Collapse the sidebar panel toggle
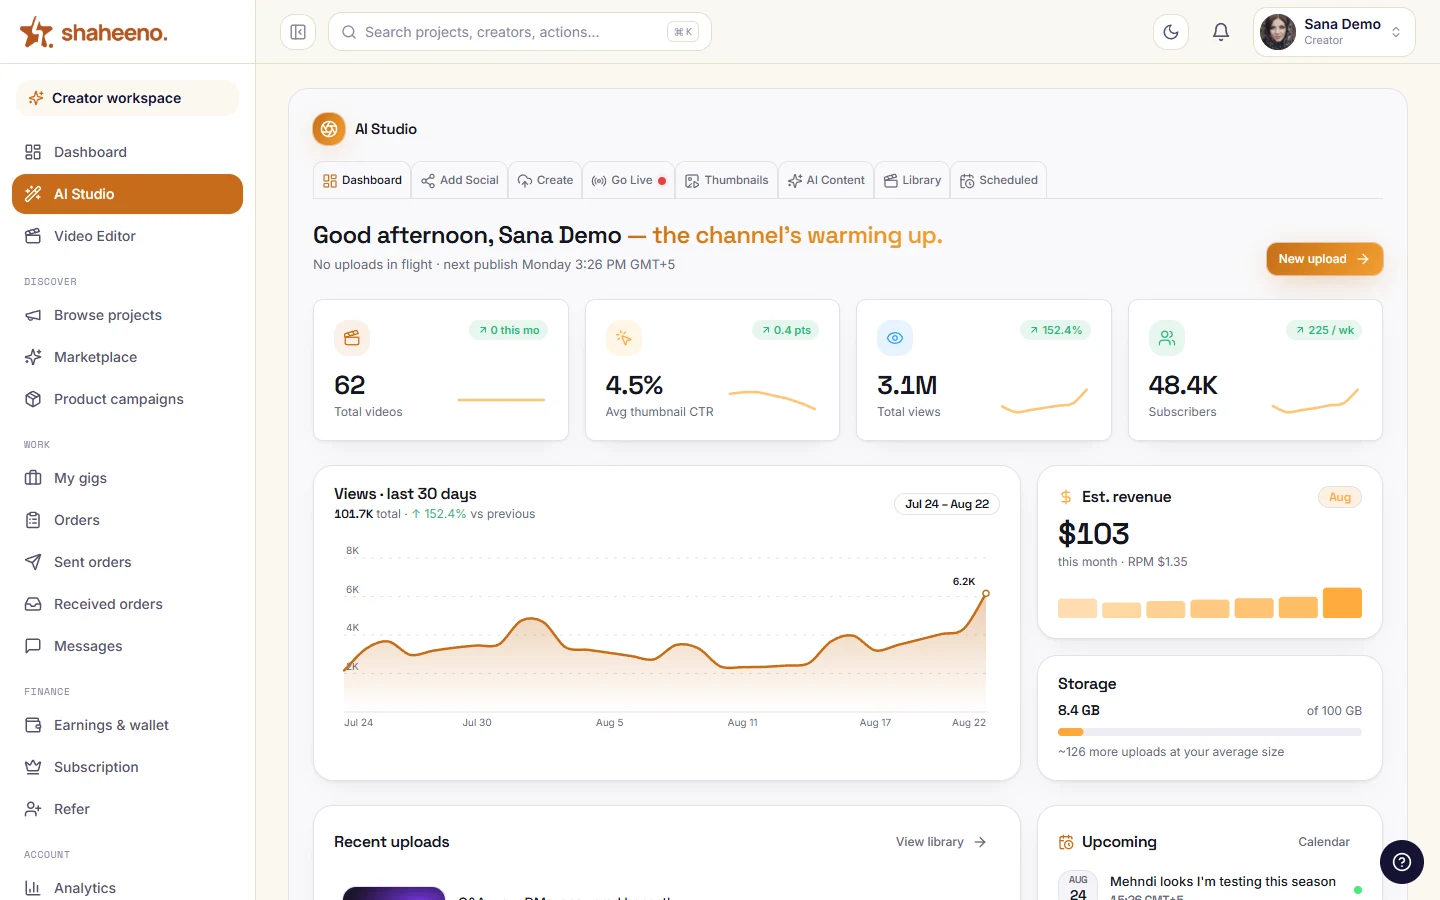 (298, 32)
